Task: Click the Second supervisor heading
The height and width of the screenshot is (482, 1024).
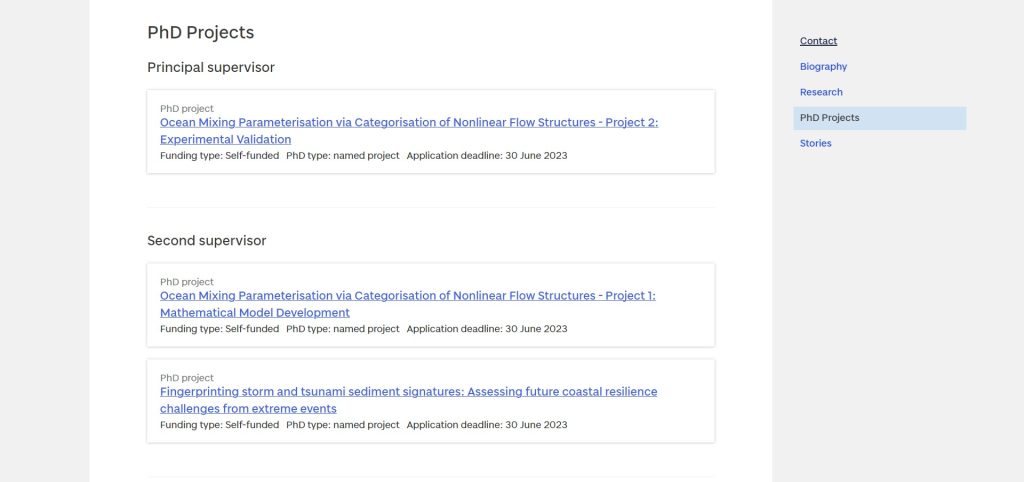Action: click(206, 241)
